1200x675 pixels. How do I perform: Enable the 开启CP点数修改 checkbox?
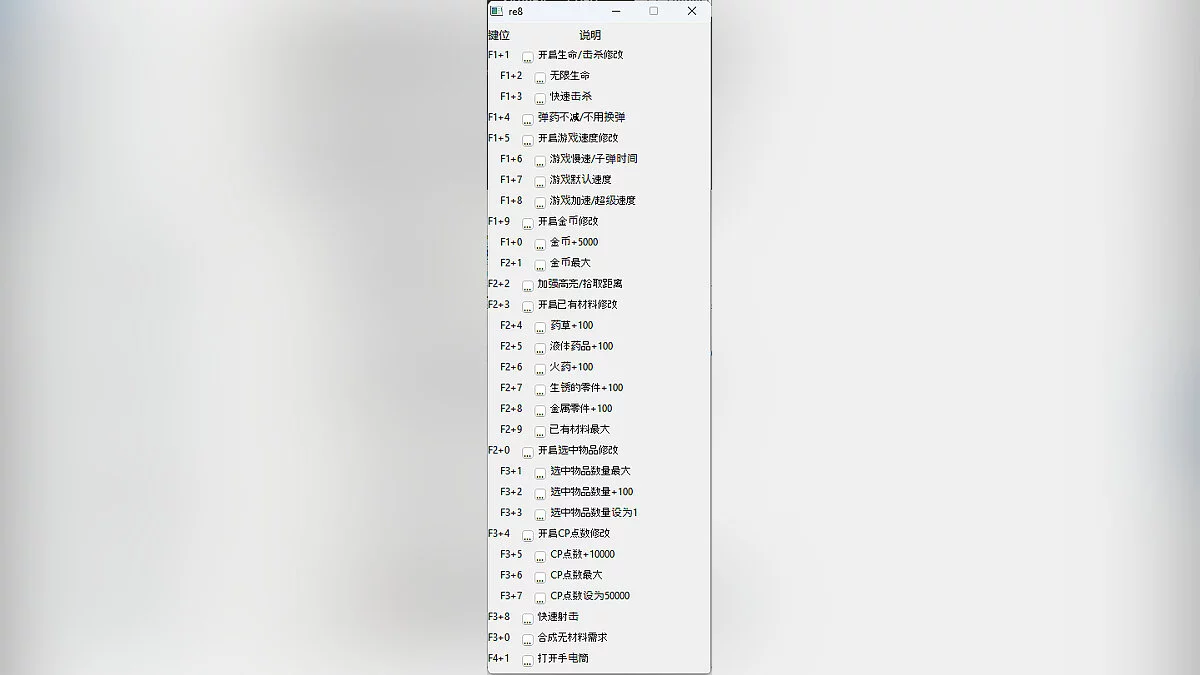(x=528, y=535)
